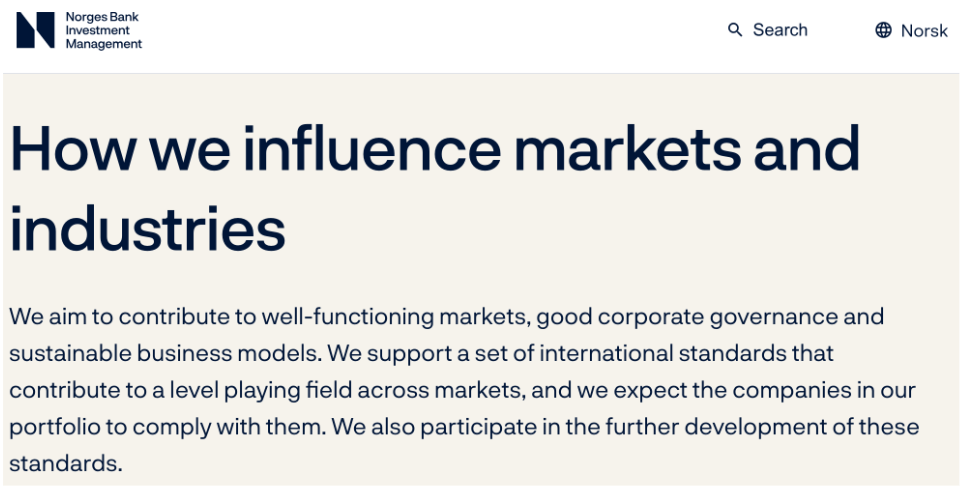The width and height of the screenshot is (963, 487).
Task: Click the paragraph line starting 'We aim to contribute'
Action: pos(446,317)
